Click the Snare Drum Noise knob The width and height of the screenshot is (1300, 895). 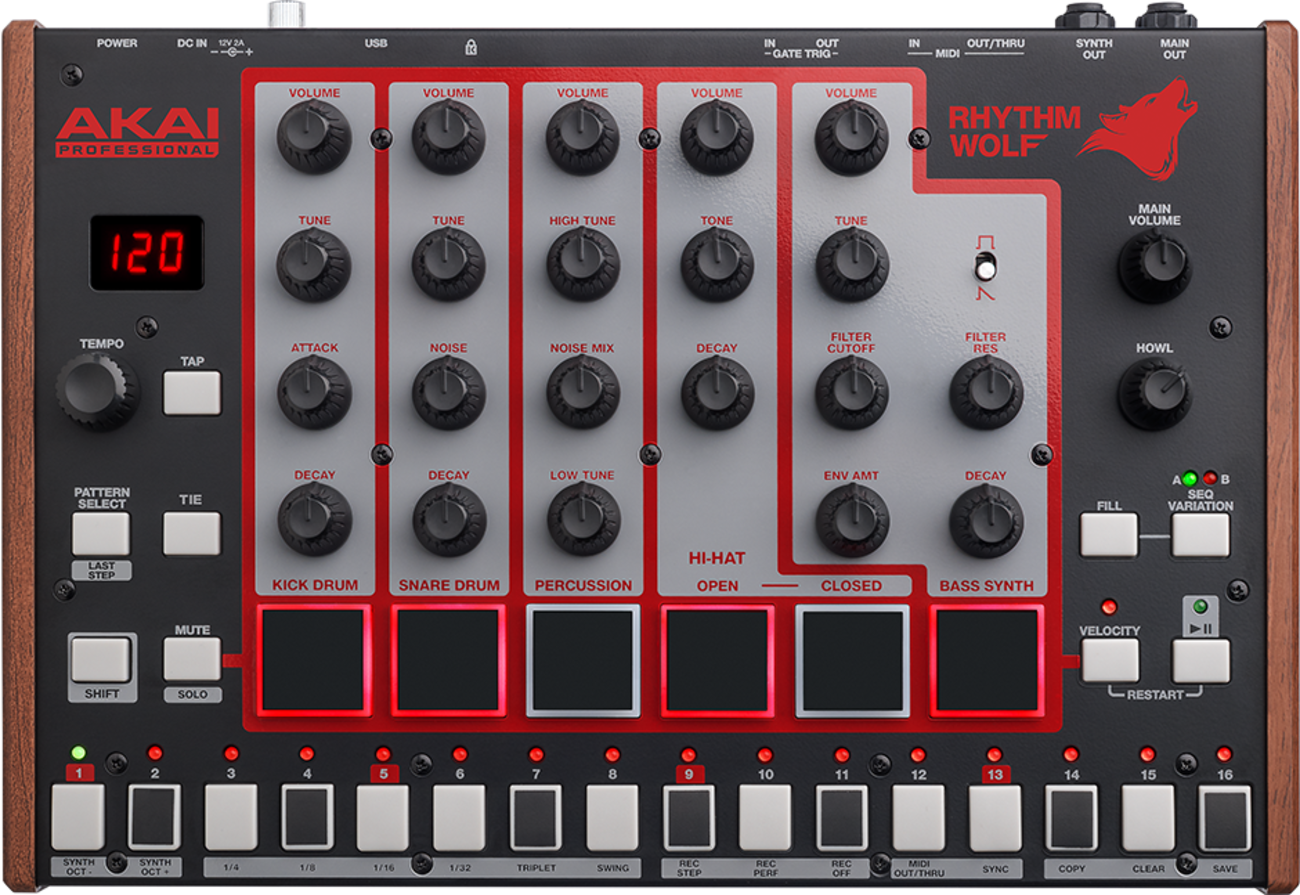(449, 392)
